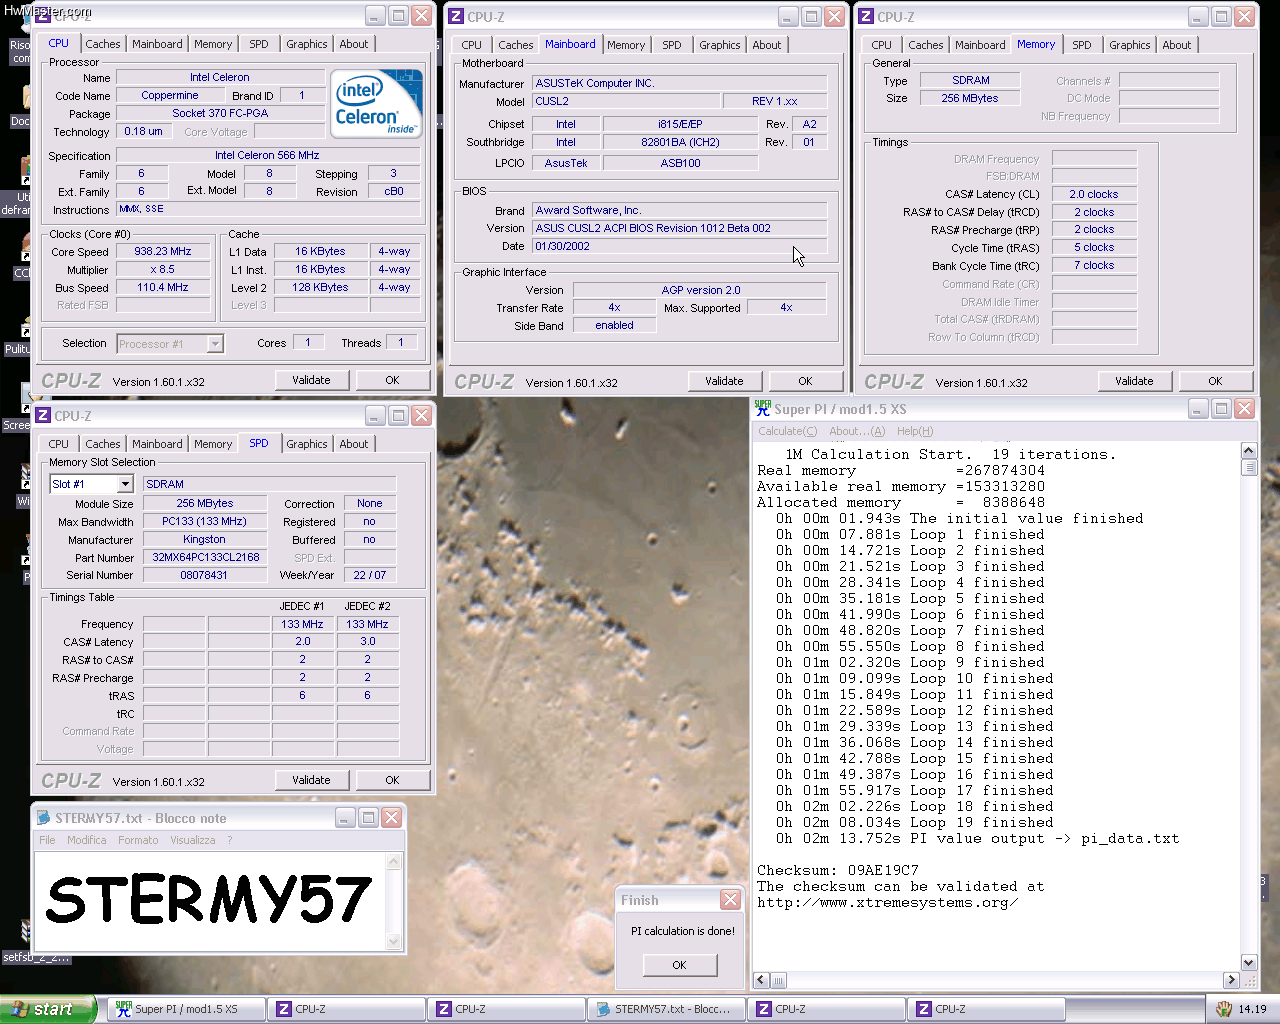Image resolution: width=1280 pixels, height=1024 pixels.
Task: Open the Graphics tab in CPU window
Action: (x=307, y=44)
